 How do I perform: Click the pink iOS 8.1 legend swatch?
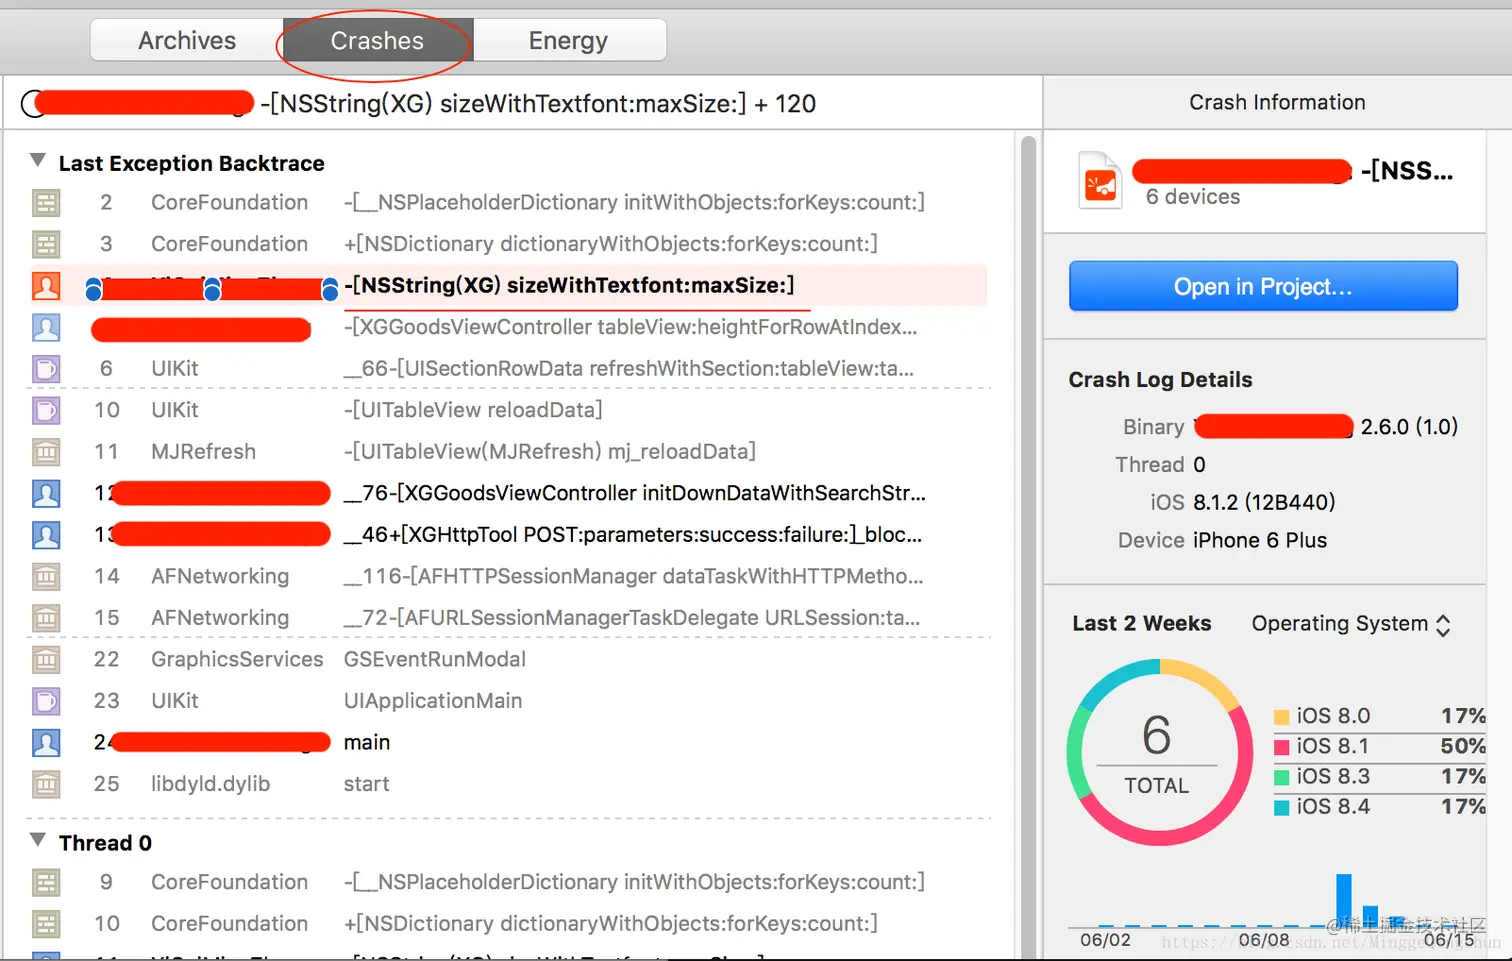1281,747
